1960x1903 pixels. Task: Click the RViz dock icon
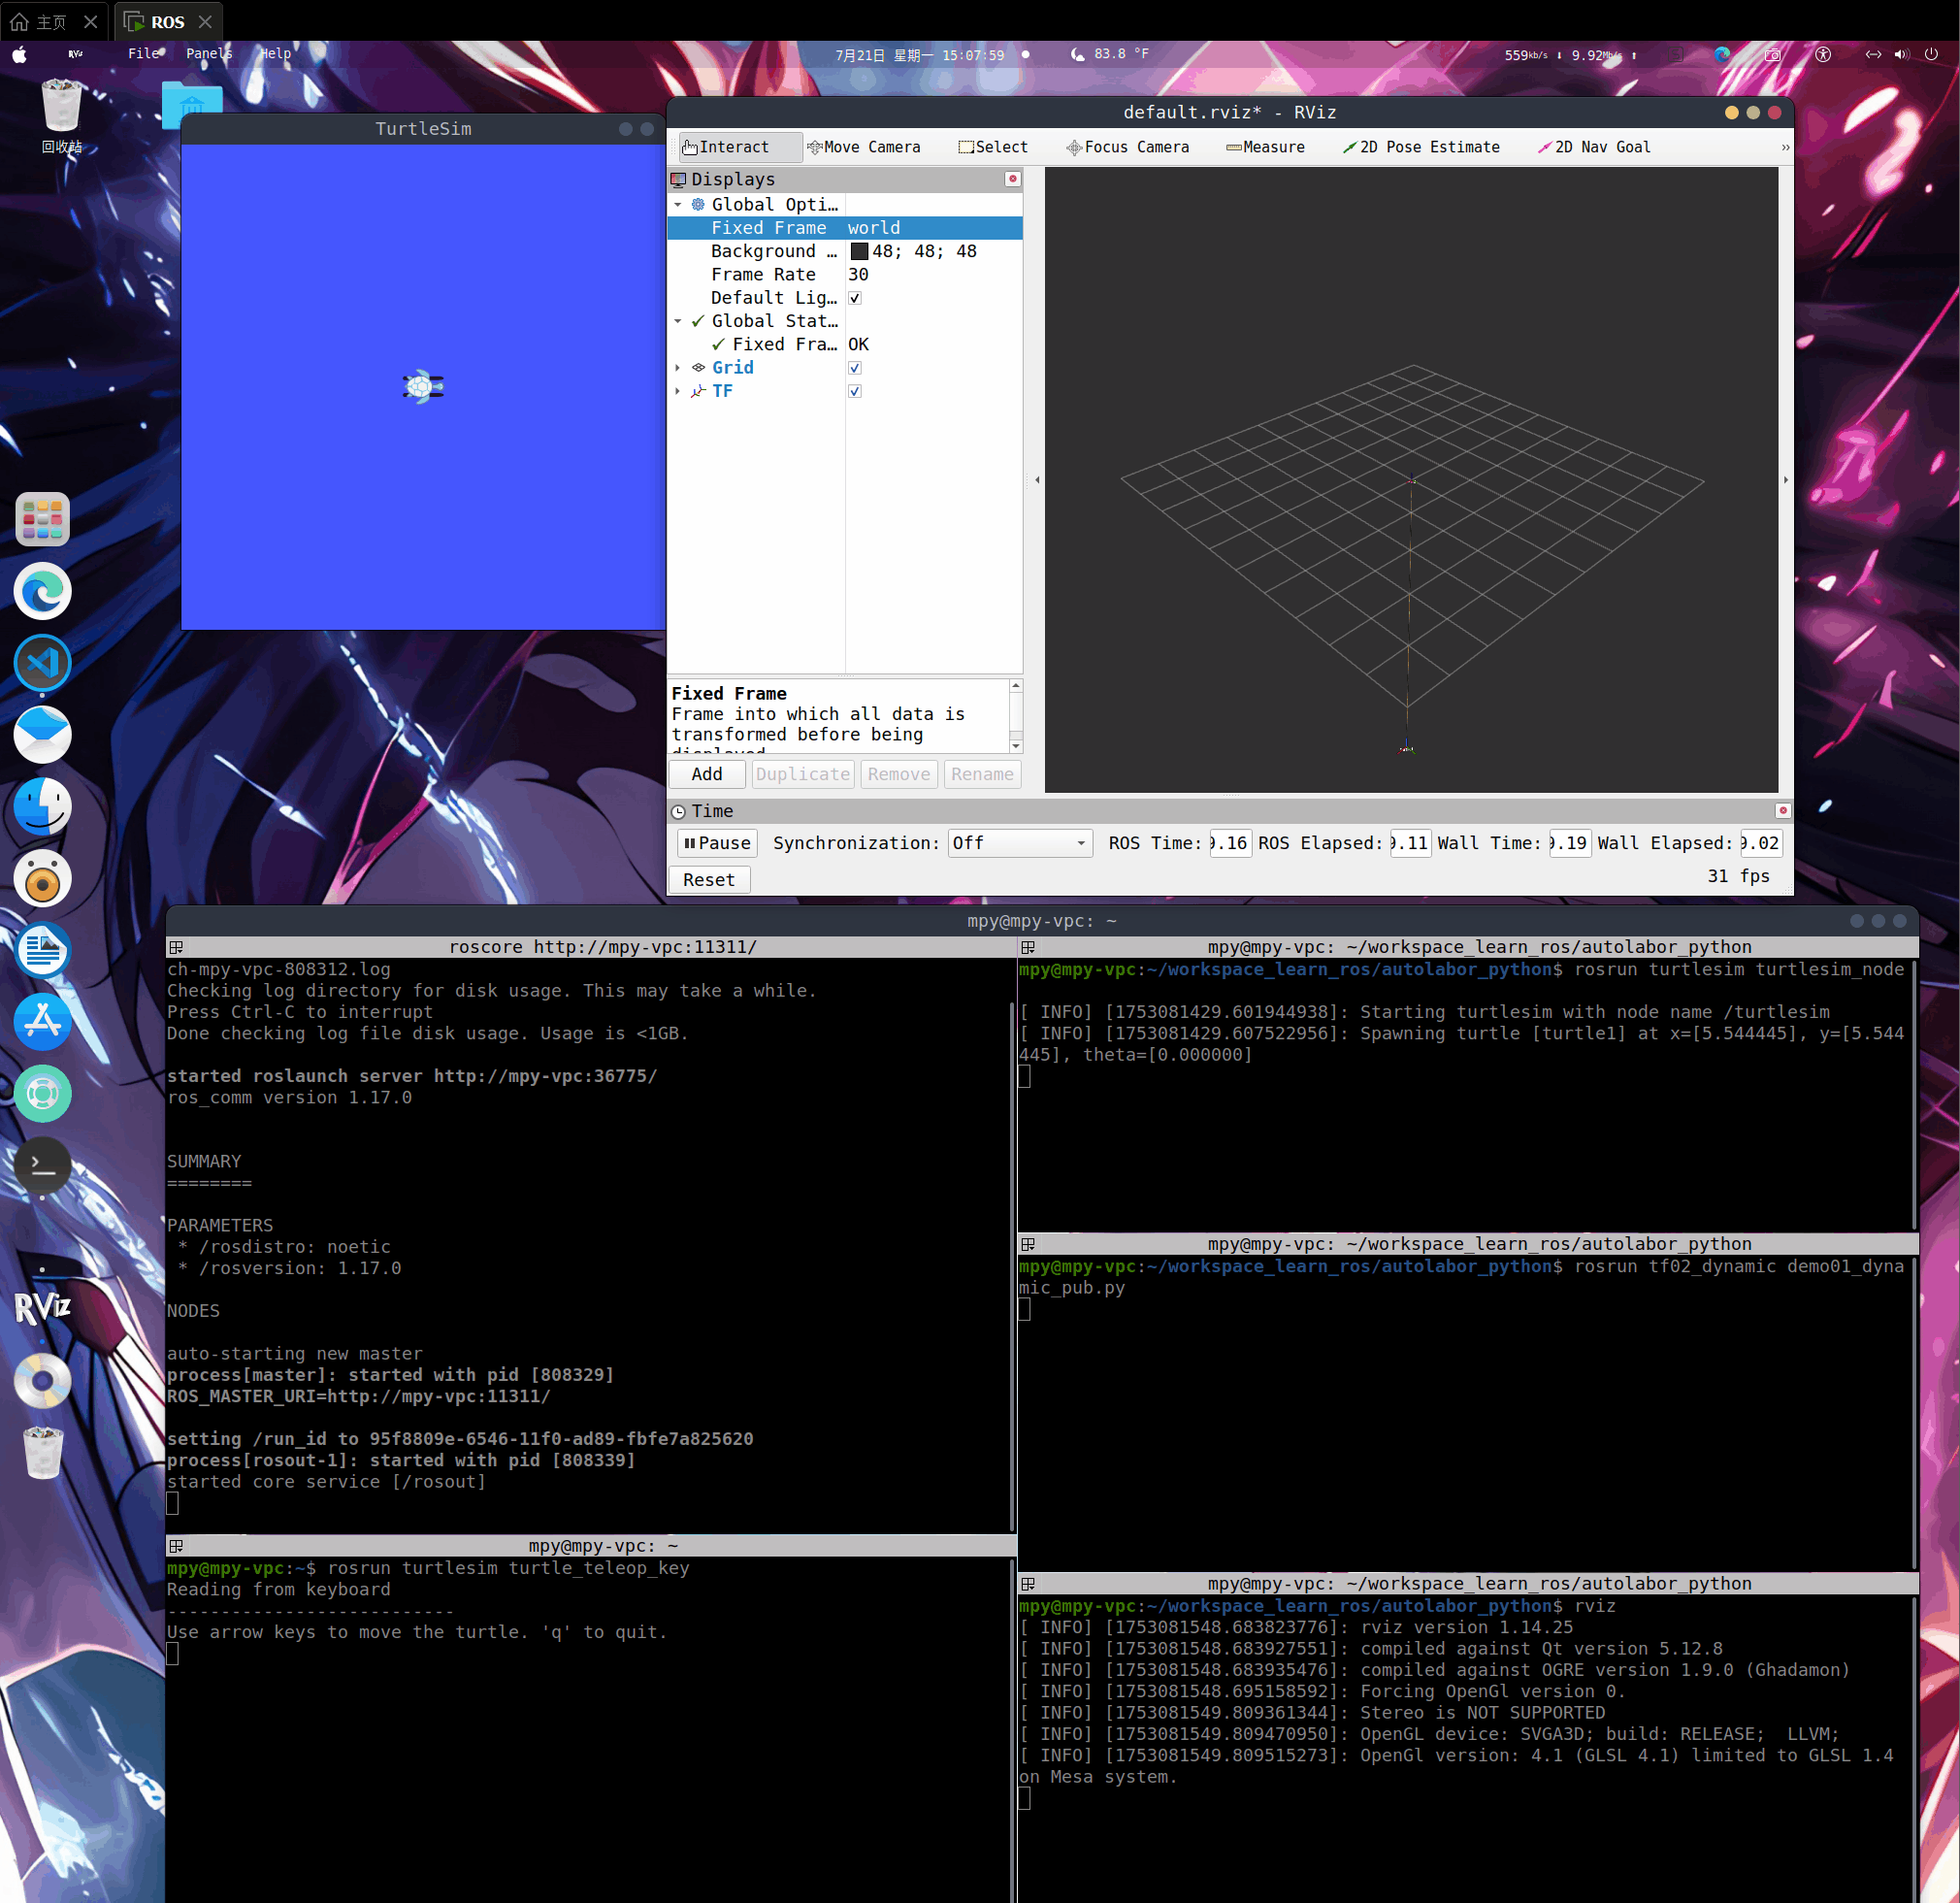[x=42, y=1307]
